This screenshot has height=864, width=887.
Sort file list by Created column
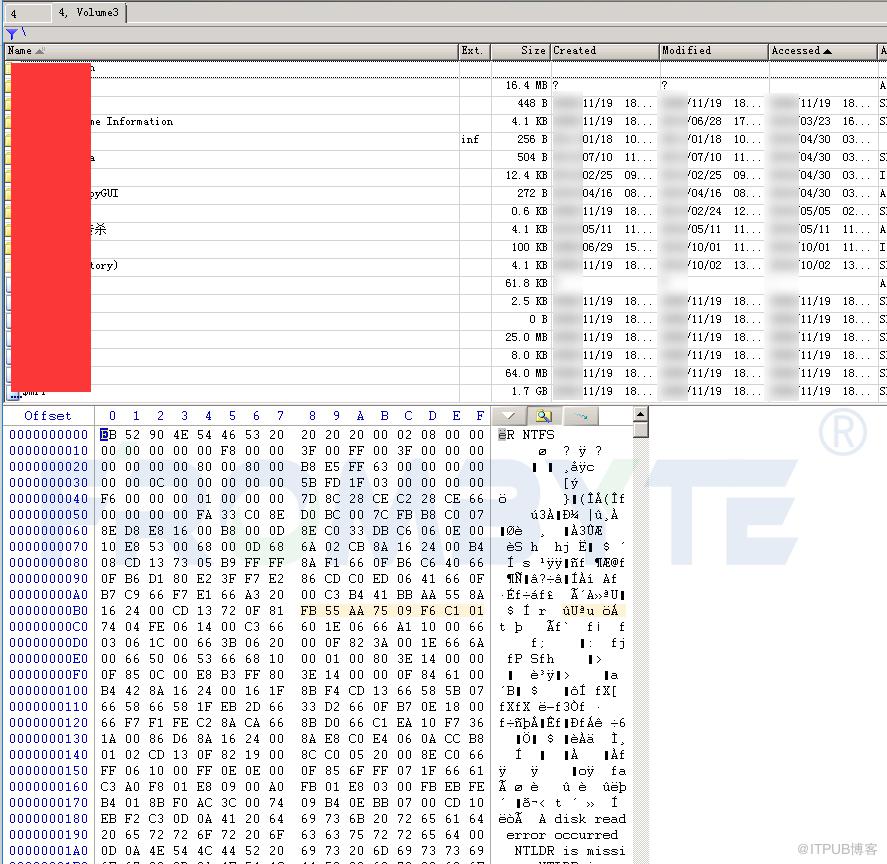click(605, 51)
